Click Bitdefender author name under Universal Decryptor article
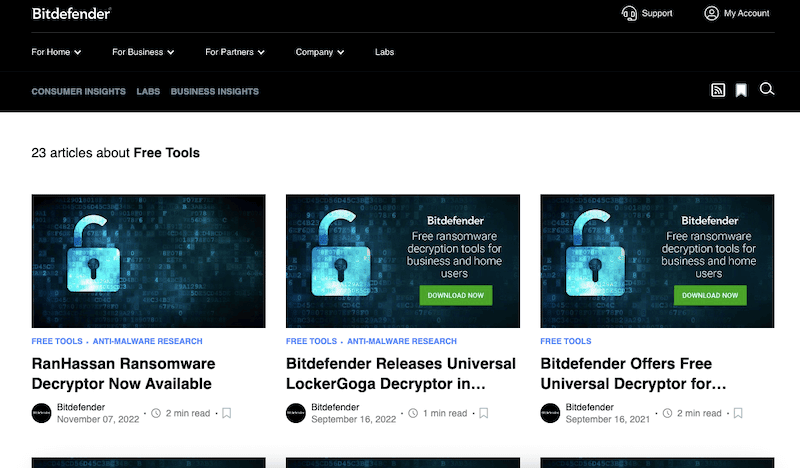 click(589, 407)
